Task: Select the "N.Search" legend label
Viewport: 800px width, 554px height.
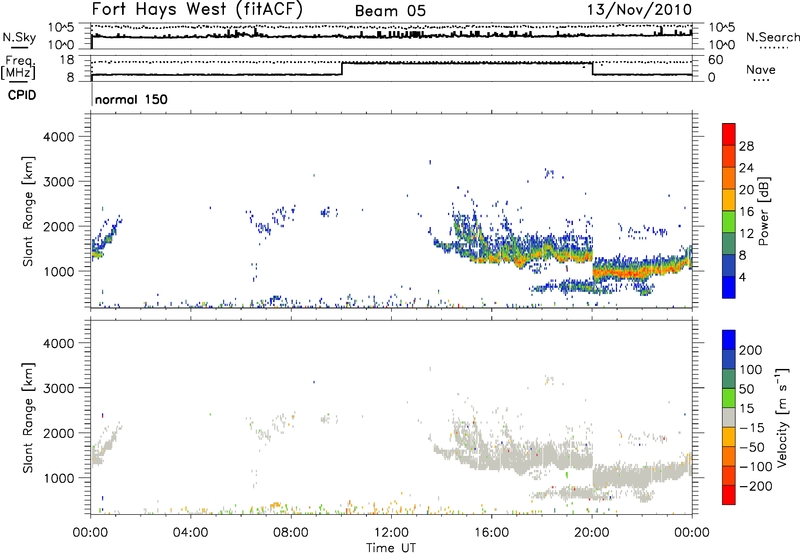Action: click(x=772, y=37)
